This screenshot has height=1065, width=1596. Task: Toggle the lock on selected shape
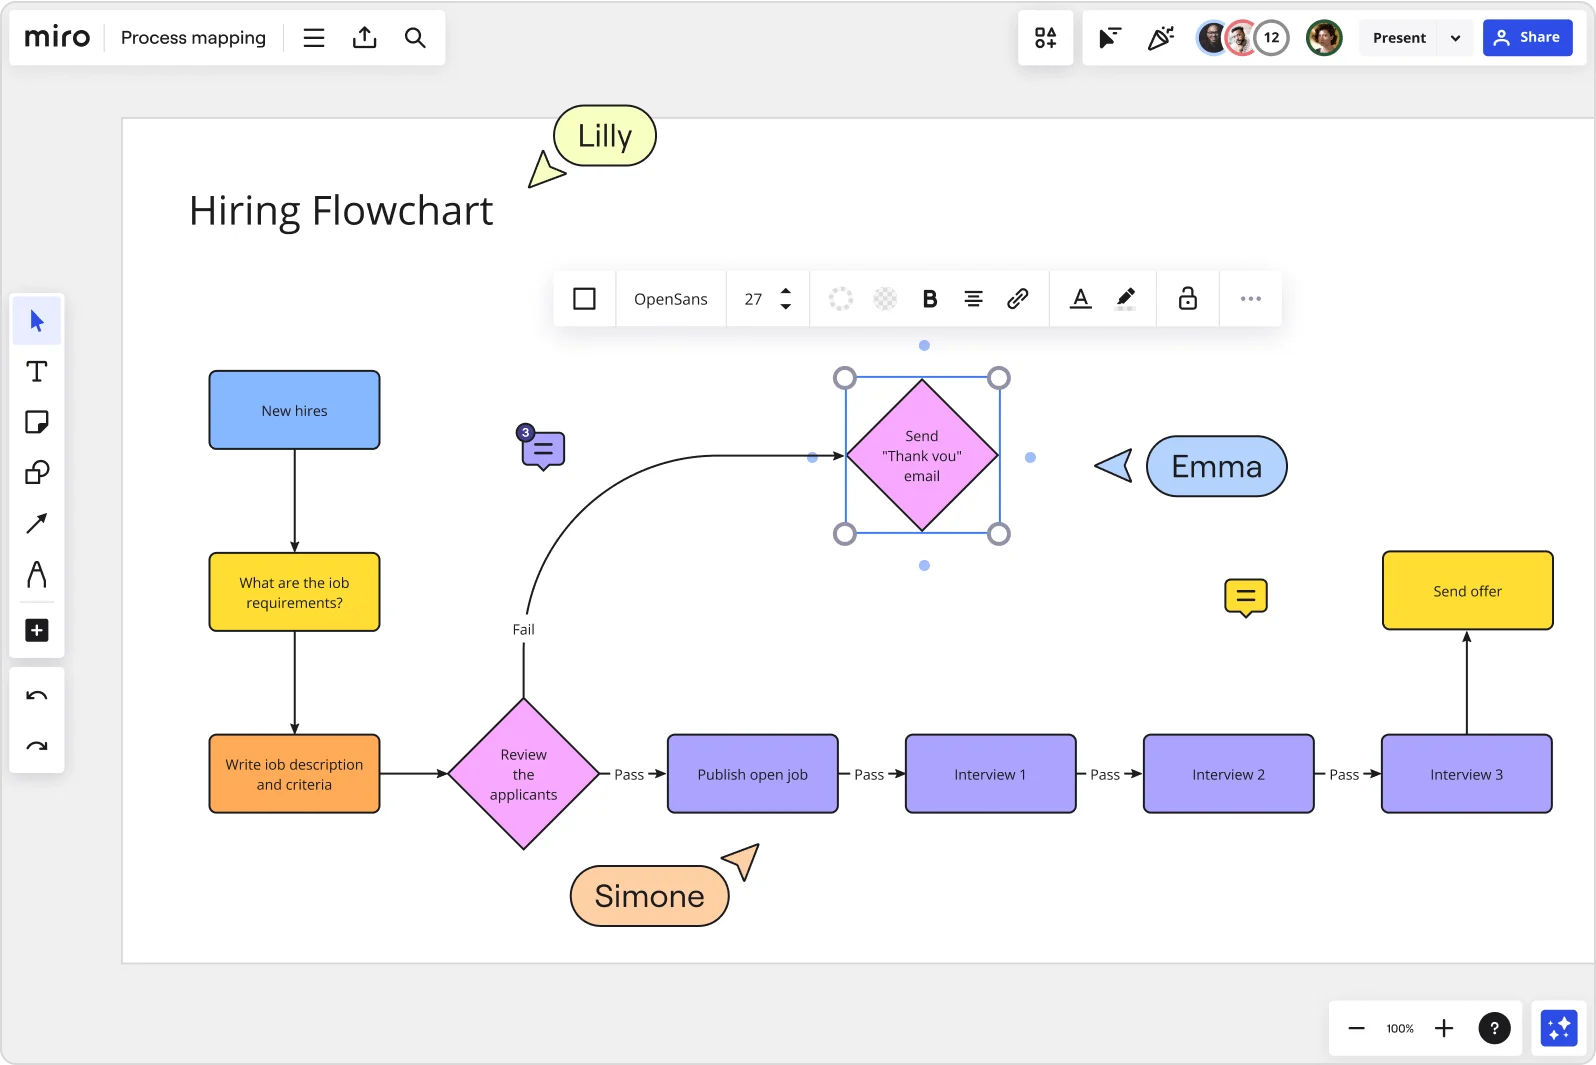(1187, 299)
